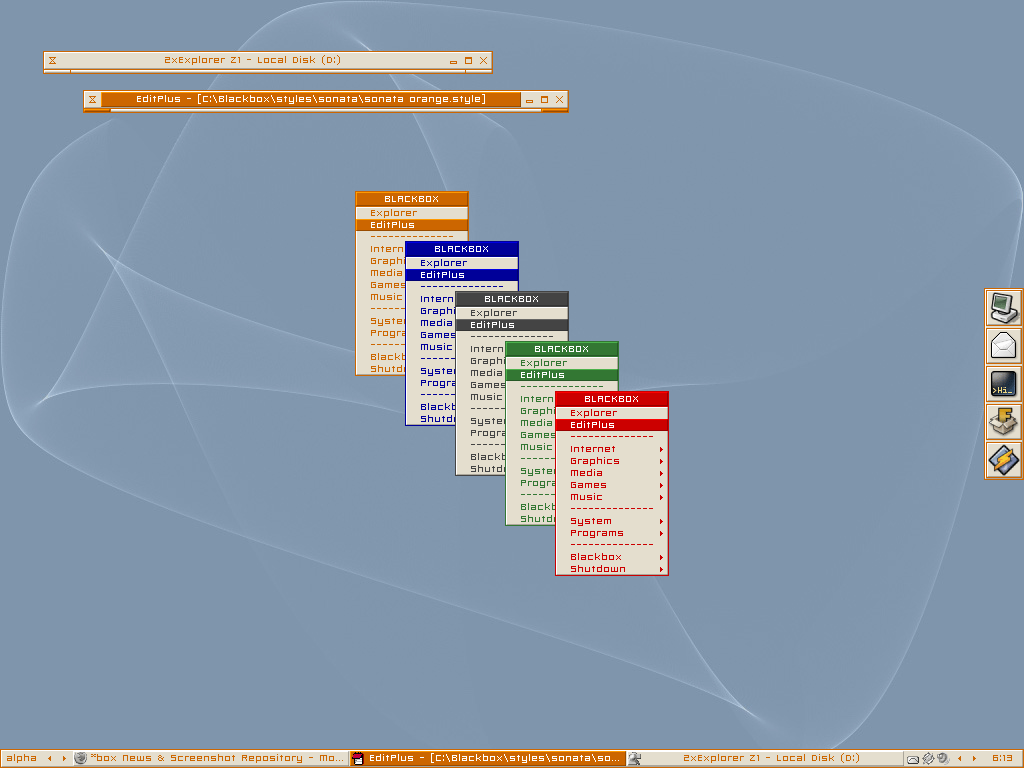Launch the F box dock icon

point(1004,423)
